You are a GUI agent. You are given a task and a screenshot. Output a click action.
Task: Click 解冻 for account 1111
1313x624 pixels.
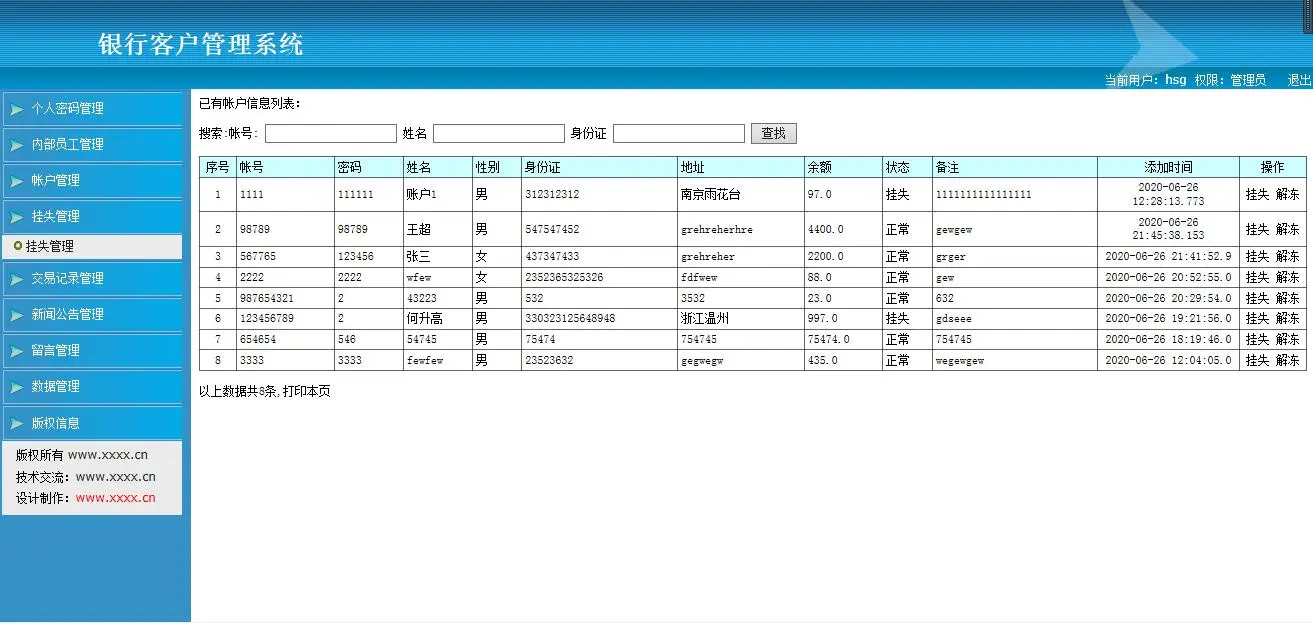click(x=1288, y=195)
